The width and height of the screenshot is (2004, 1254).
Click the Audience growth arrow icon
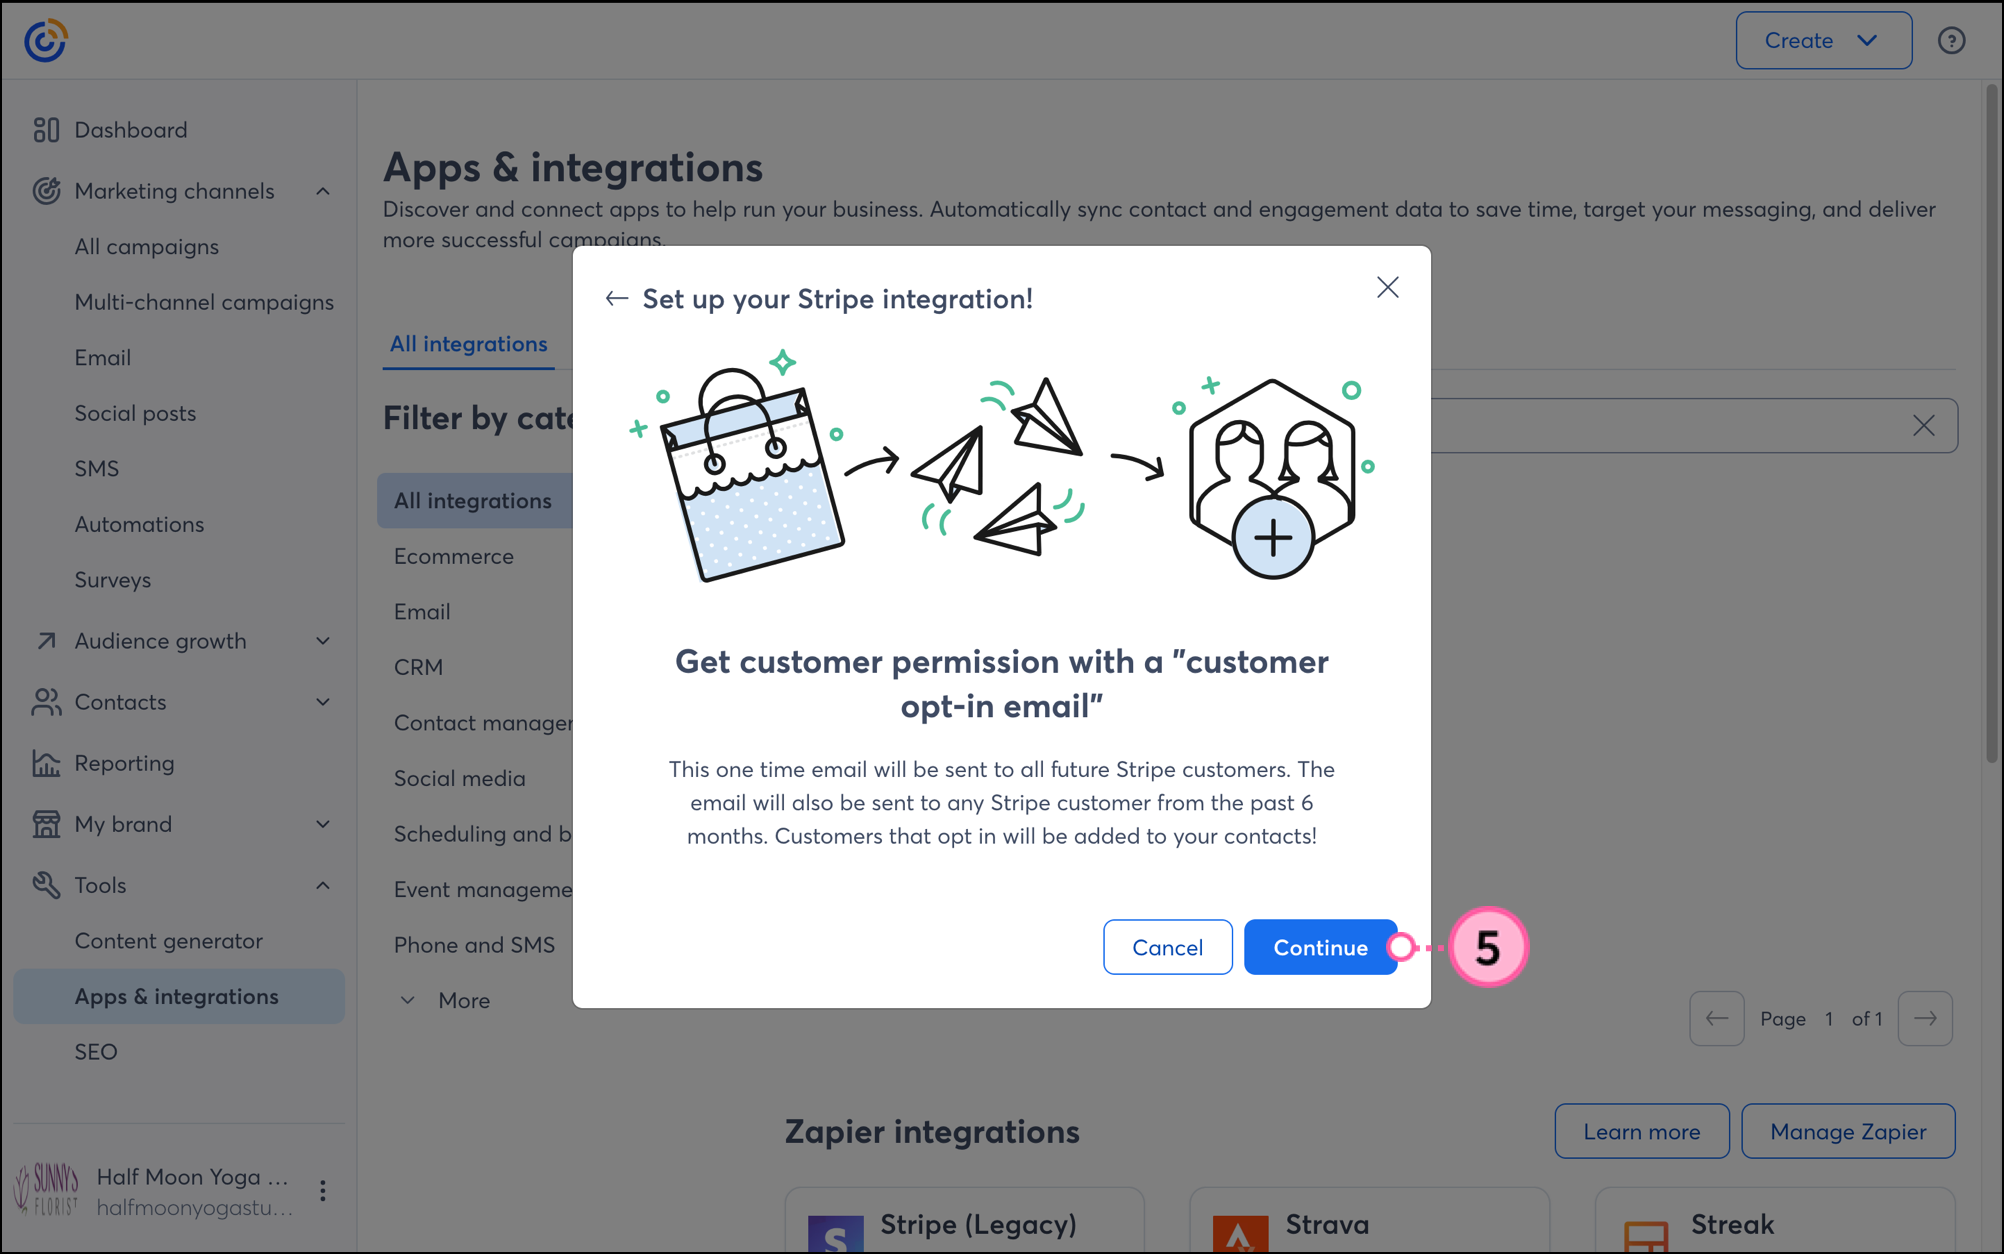point(46,641)
